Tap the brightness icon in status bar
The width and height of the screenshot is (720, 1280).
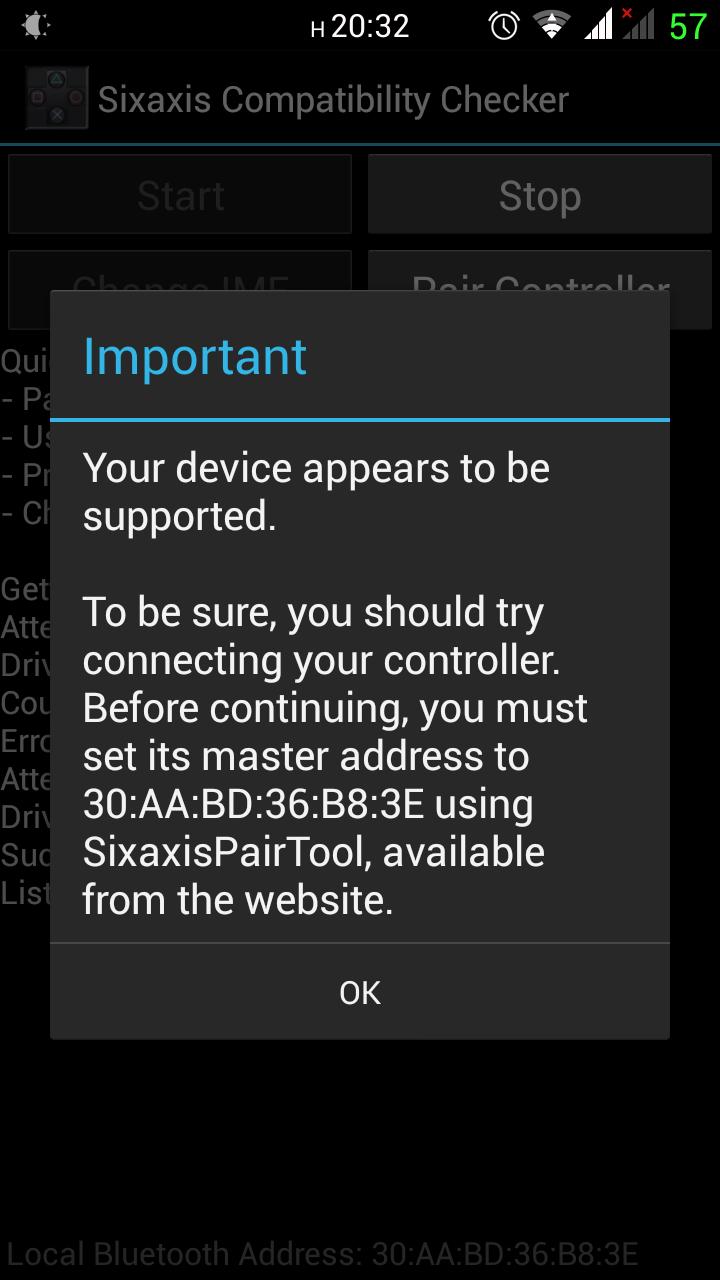[x=35, y=25]
